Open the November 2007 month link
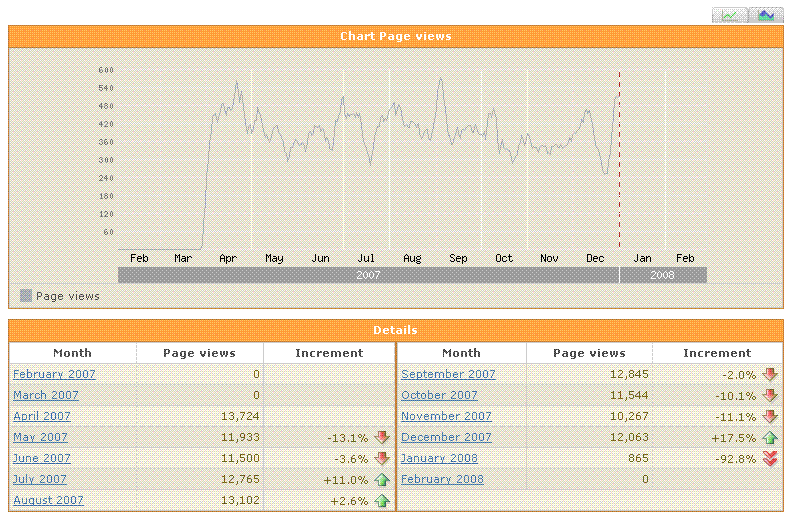This screenshot has width=790, height=519. 446,417
